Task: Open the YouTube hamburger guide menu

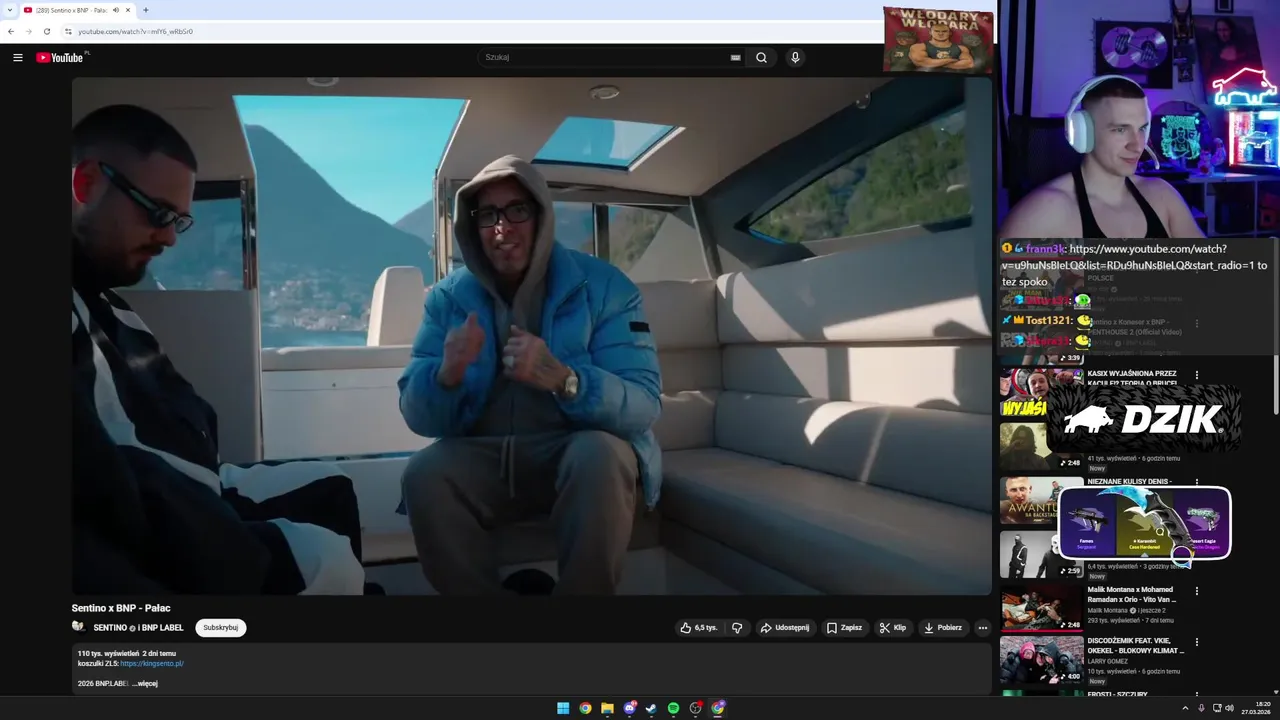Action: click(x=17, y=57)
